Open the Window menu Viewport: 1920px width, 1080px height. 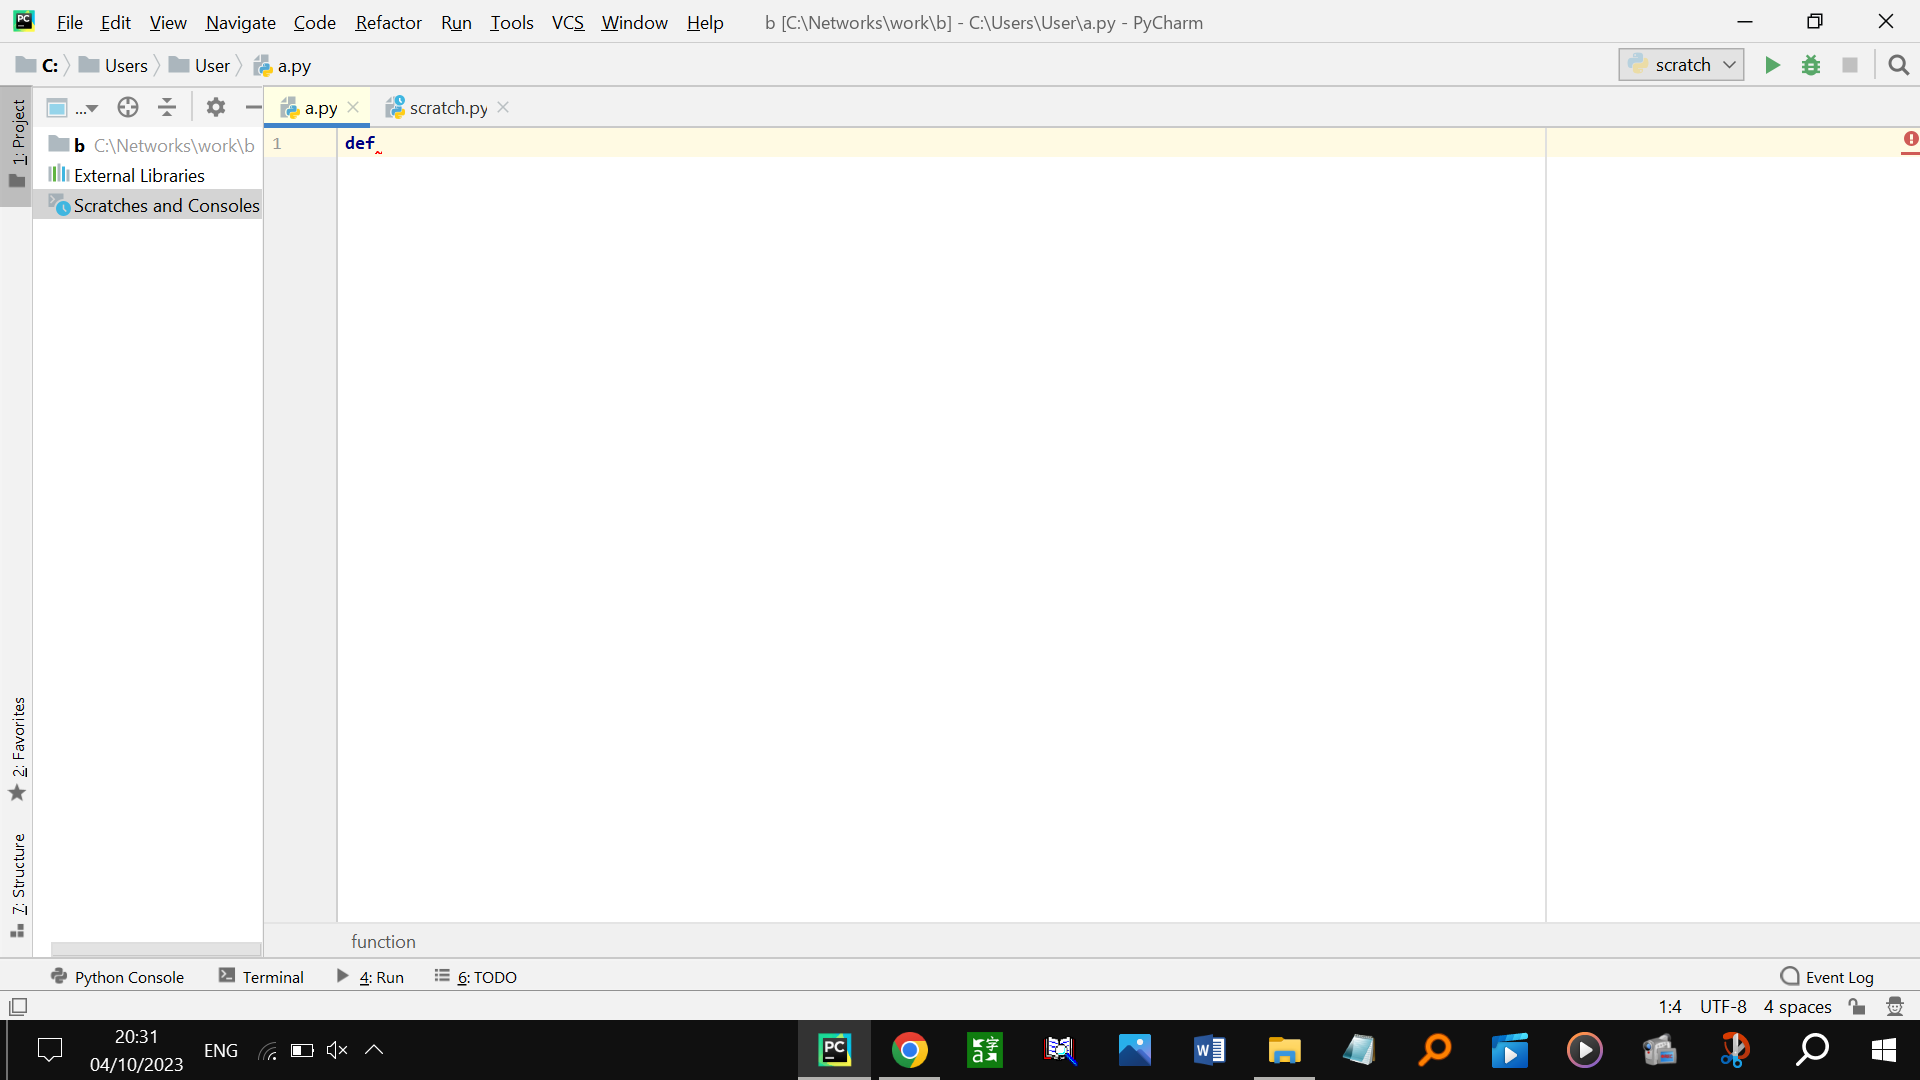click(x=634, y=22)
